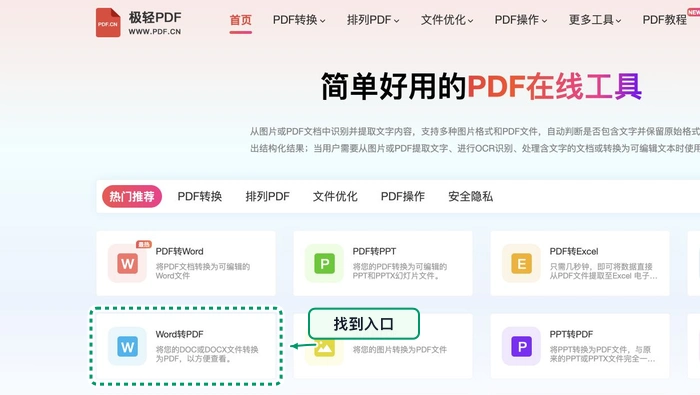Click the yellow image-to-PDF picture icon
Viewport: 700px width, 395px height.
pyautogui.click(x=324, y=348)
